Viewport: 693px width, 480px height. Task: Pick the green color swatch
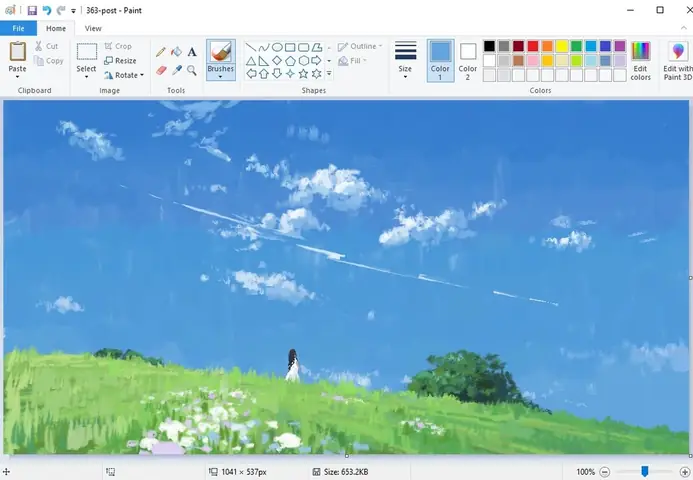(576, 46)
